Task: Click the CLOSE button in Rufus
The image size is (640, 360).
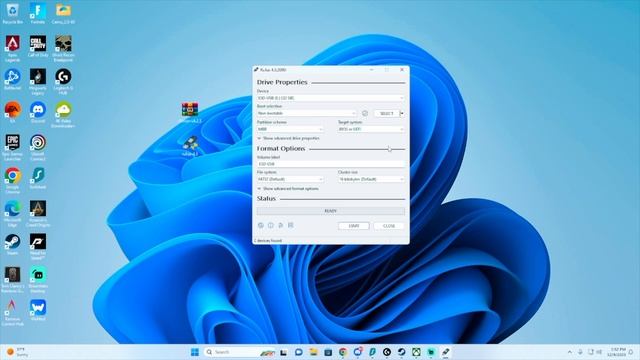Action: [x=389, y=226]
